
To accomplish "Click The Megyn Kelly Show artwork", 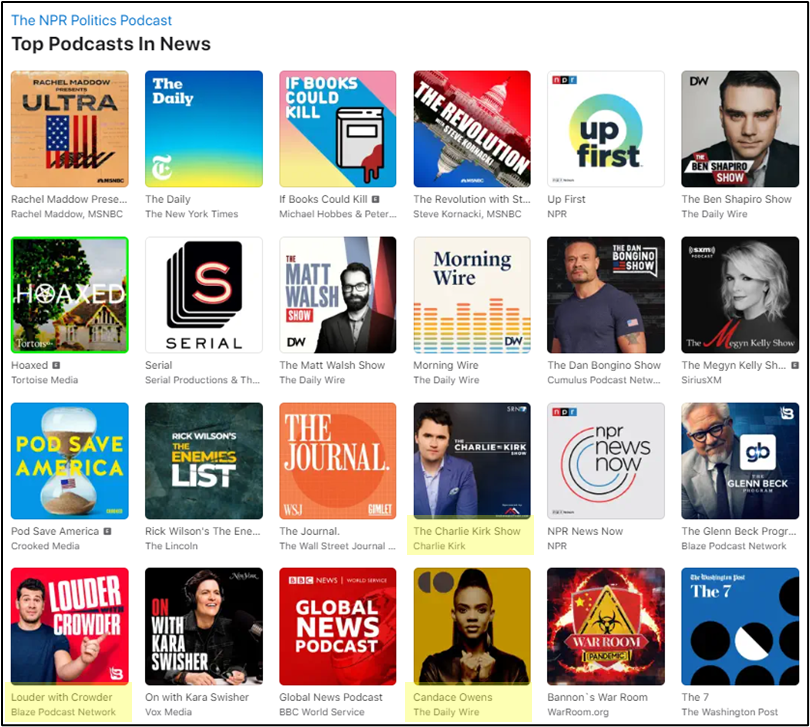I will (x=740, y=295).
